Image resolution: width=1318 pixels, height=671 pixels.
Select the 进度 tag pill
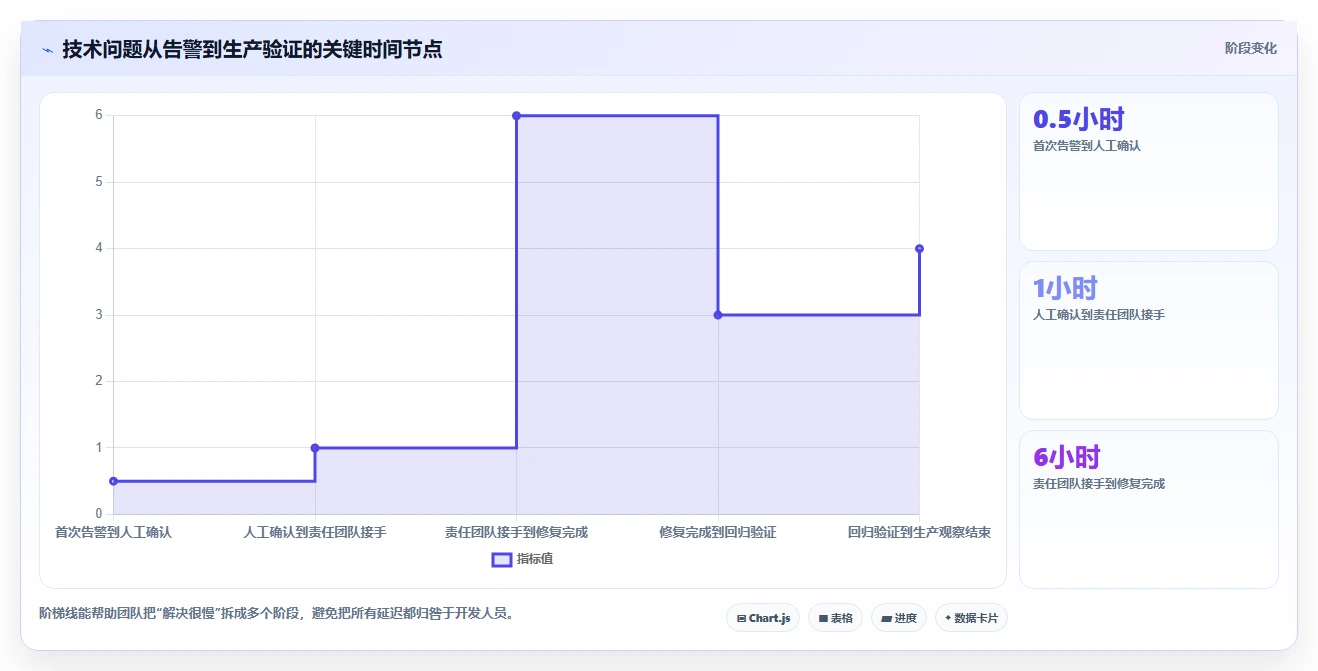tap(899, 618)
